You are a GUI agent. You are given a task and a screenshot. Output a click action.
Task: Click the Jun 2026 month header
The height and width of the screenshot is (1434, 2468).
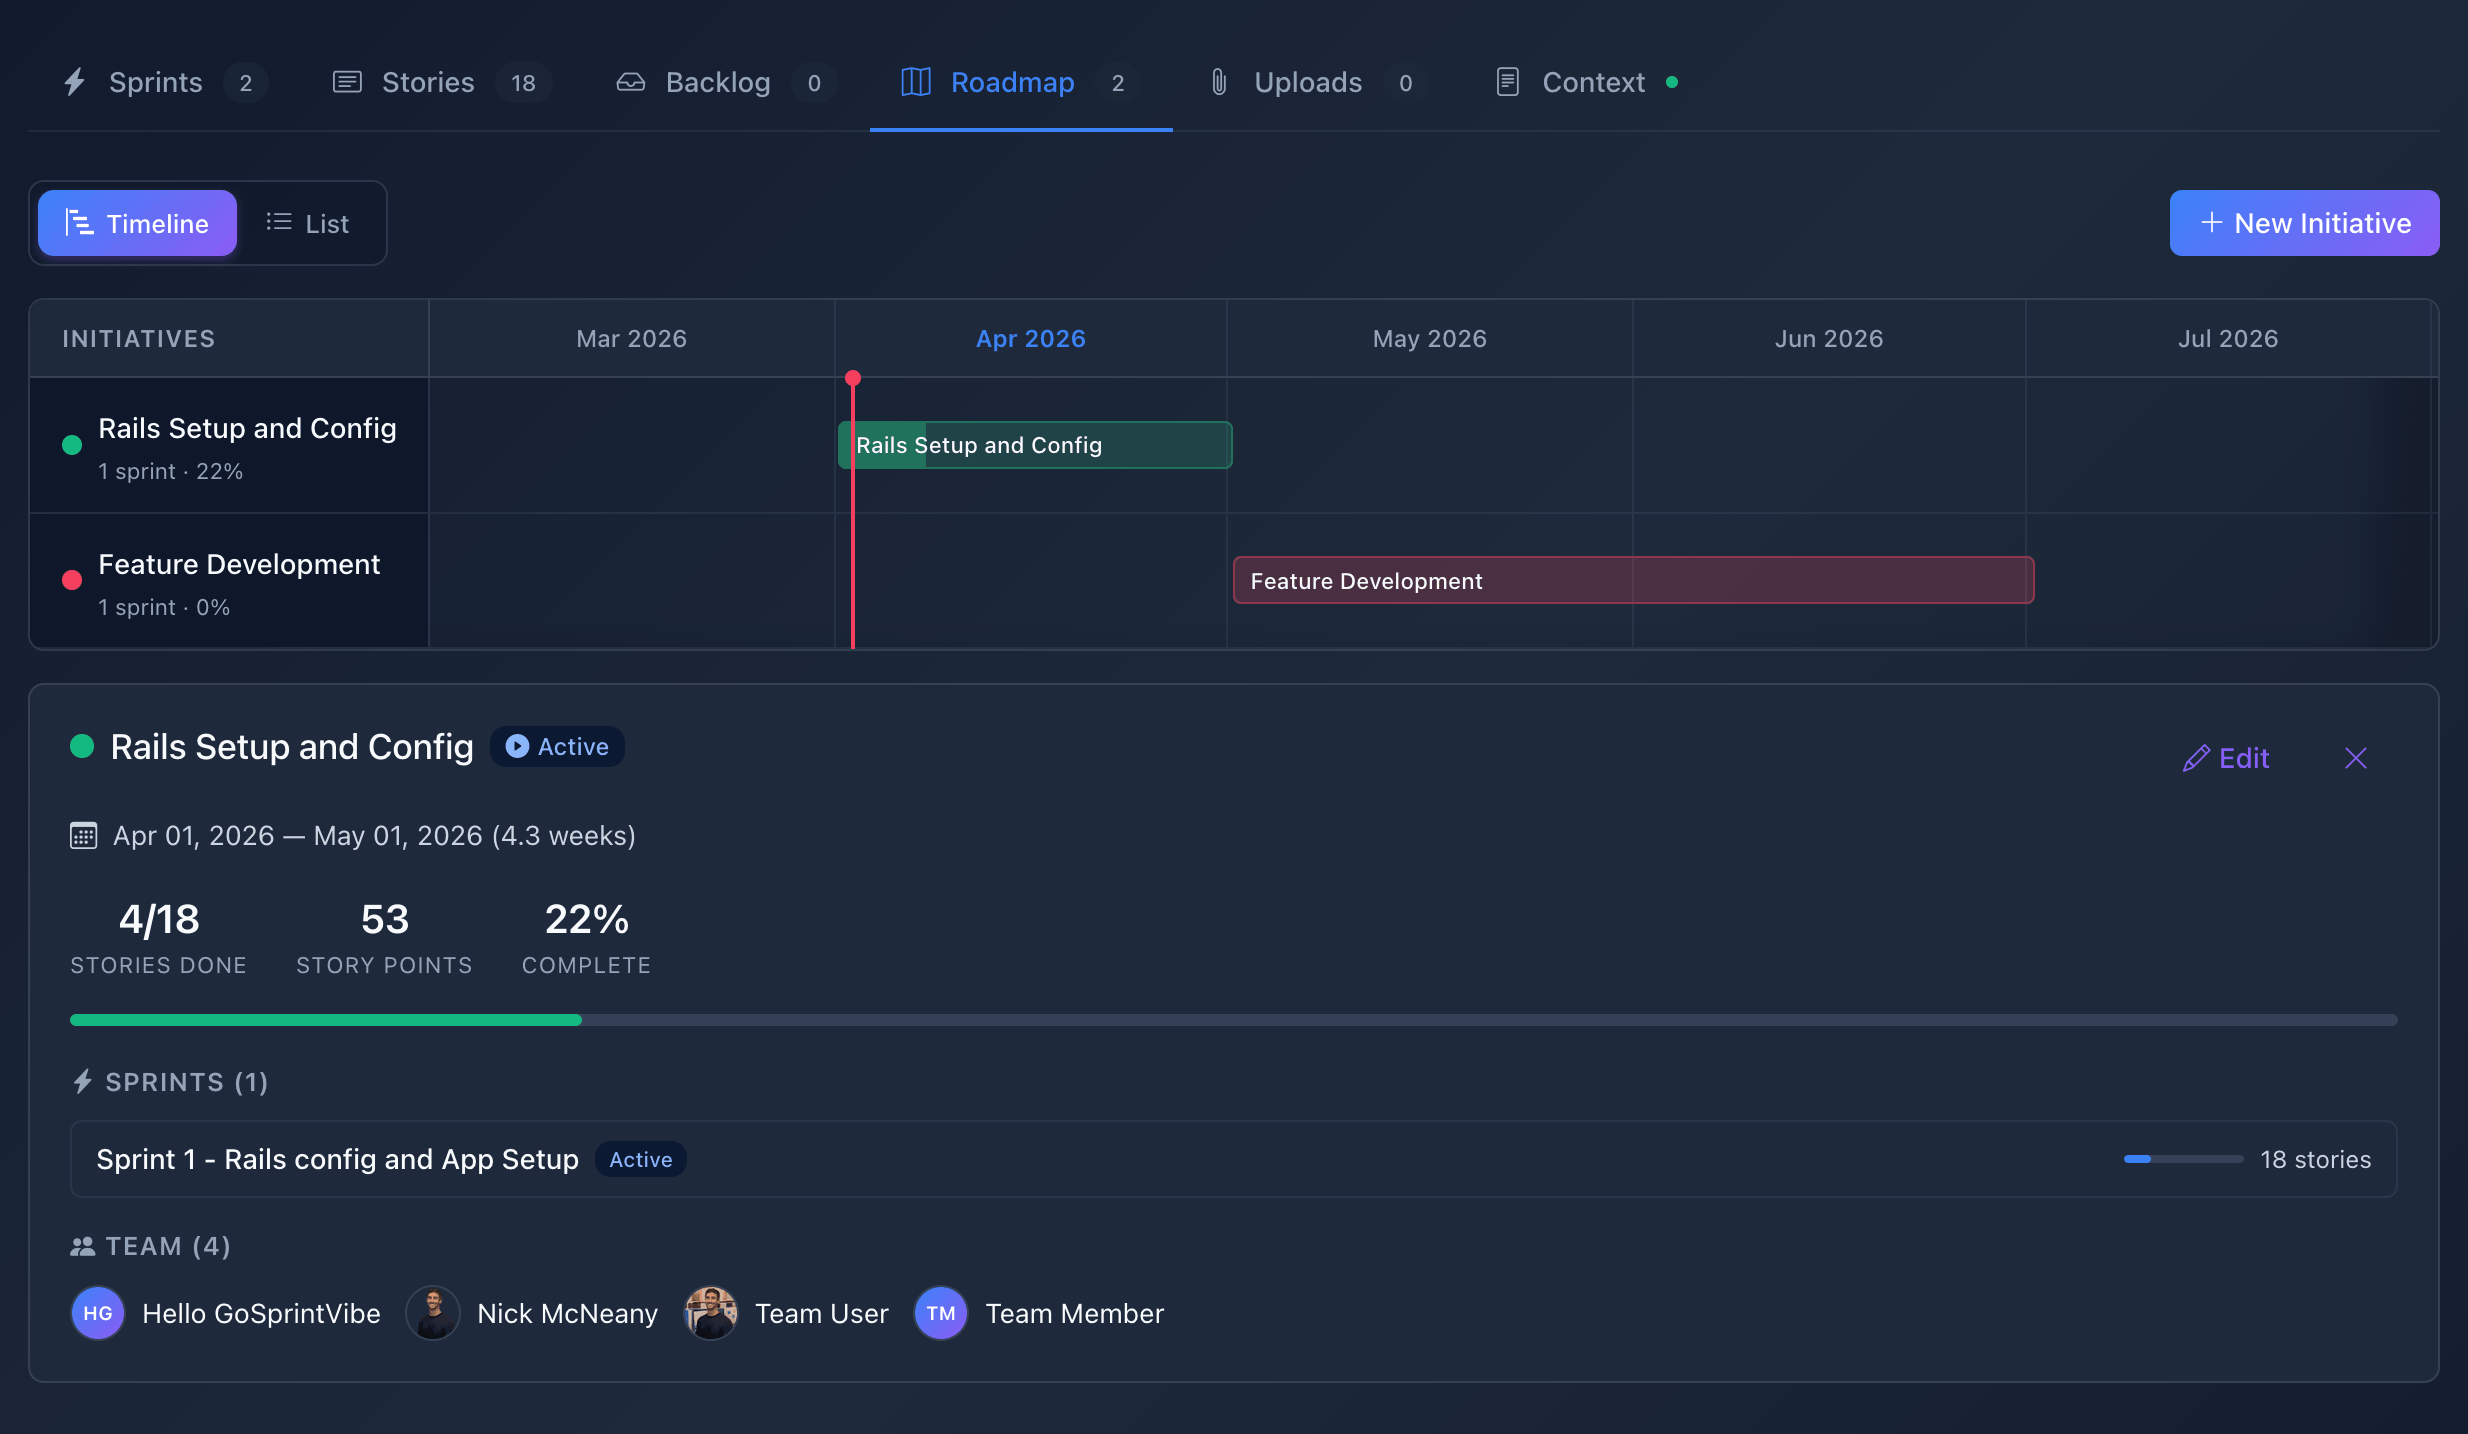(1829, 339)
